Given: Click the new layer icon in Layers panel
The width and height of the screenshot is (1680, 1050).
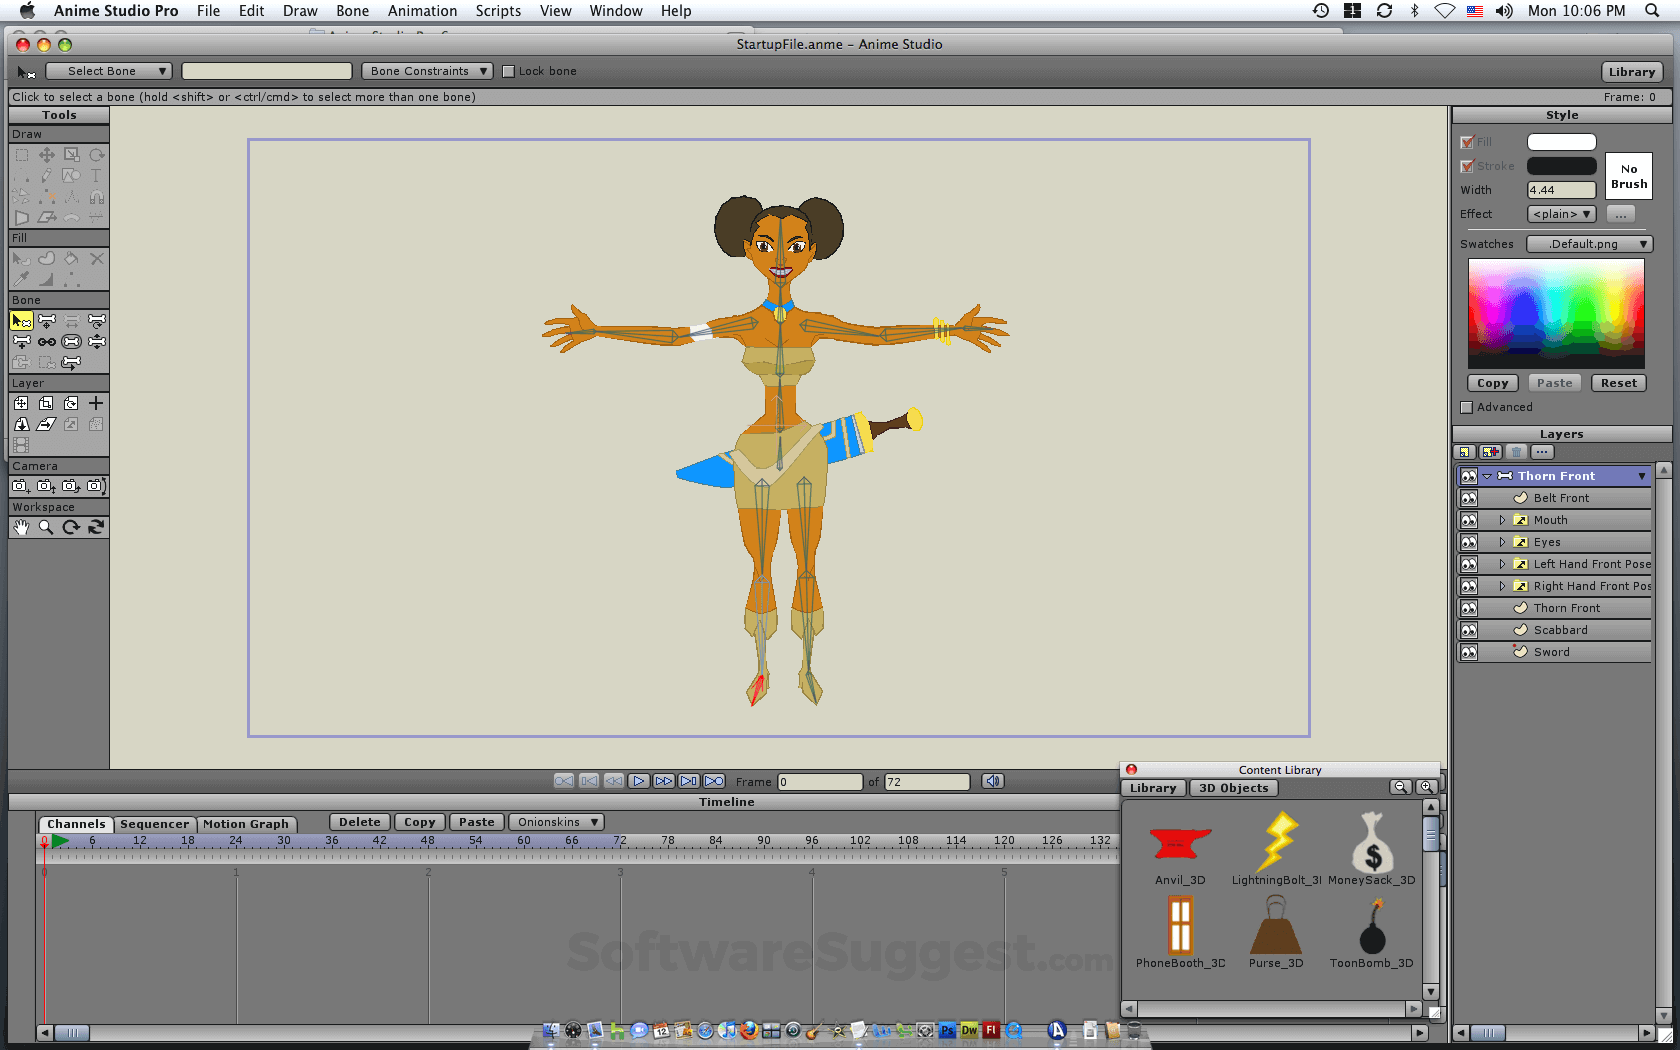Looking at the screenshot, I should 1465,452.
